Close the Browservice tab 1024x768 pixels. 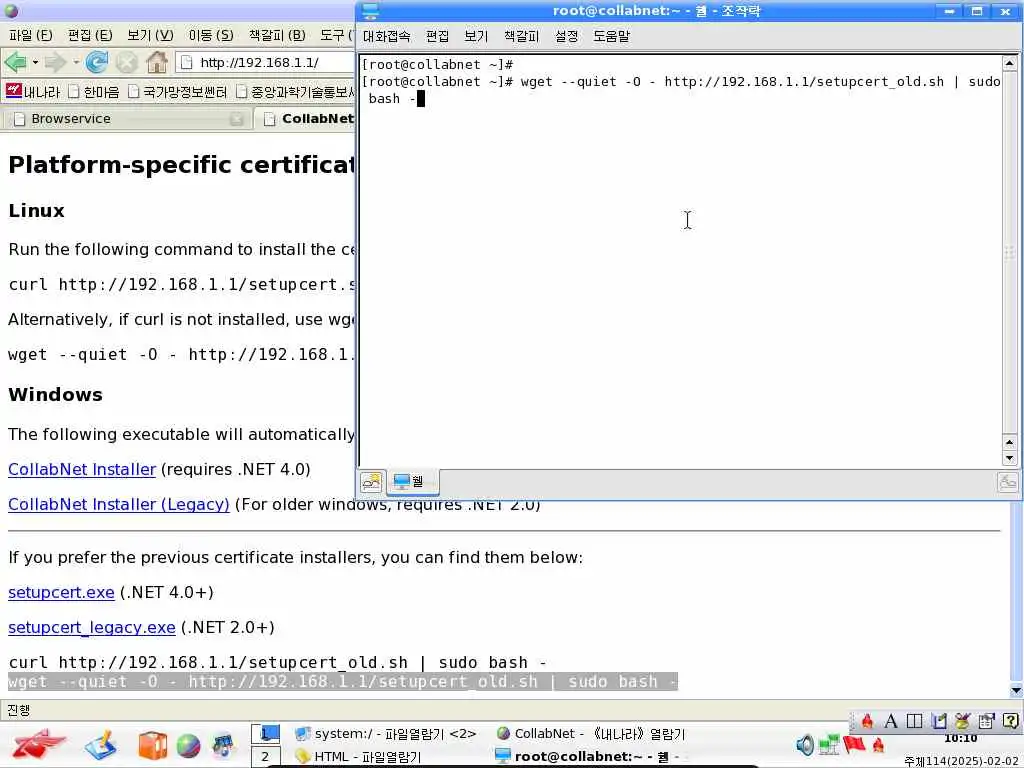click(236, 119)
